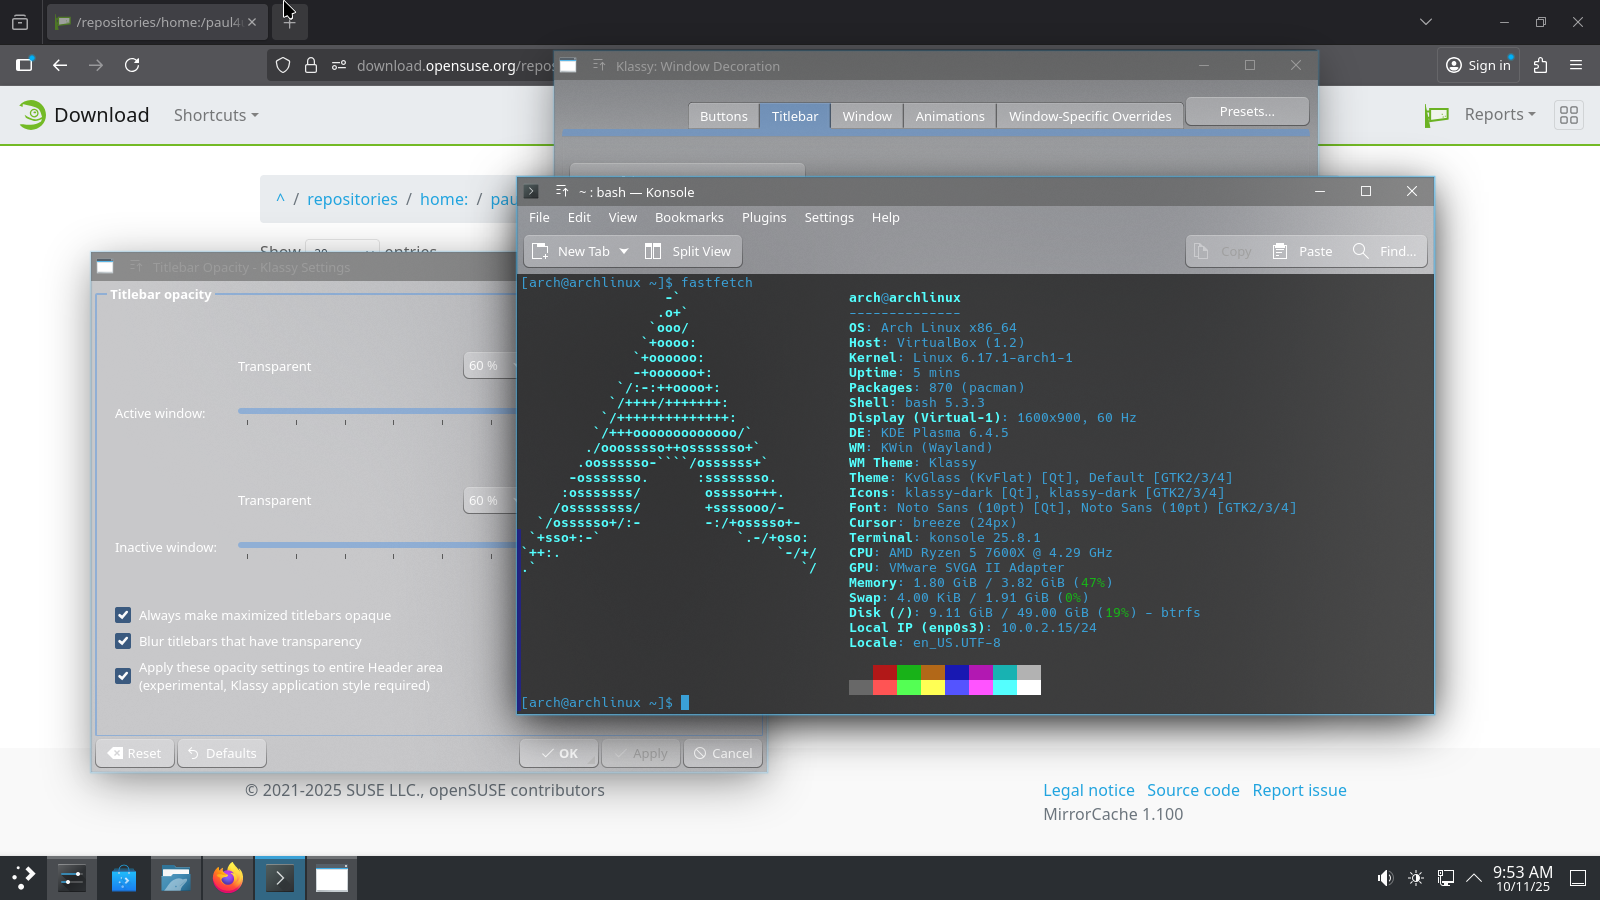Open the Firefox extensions puzzle icon
Viewport: 1600px width, 900px height.
pos(1540,65)
